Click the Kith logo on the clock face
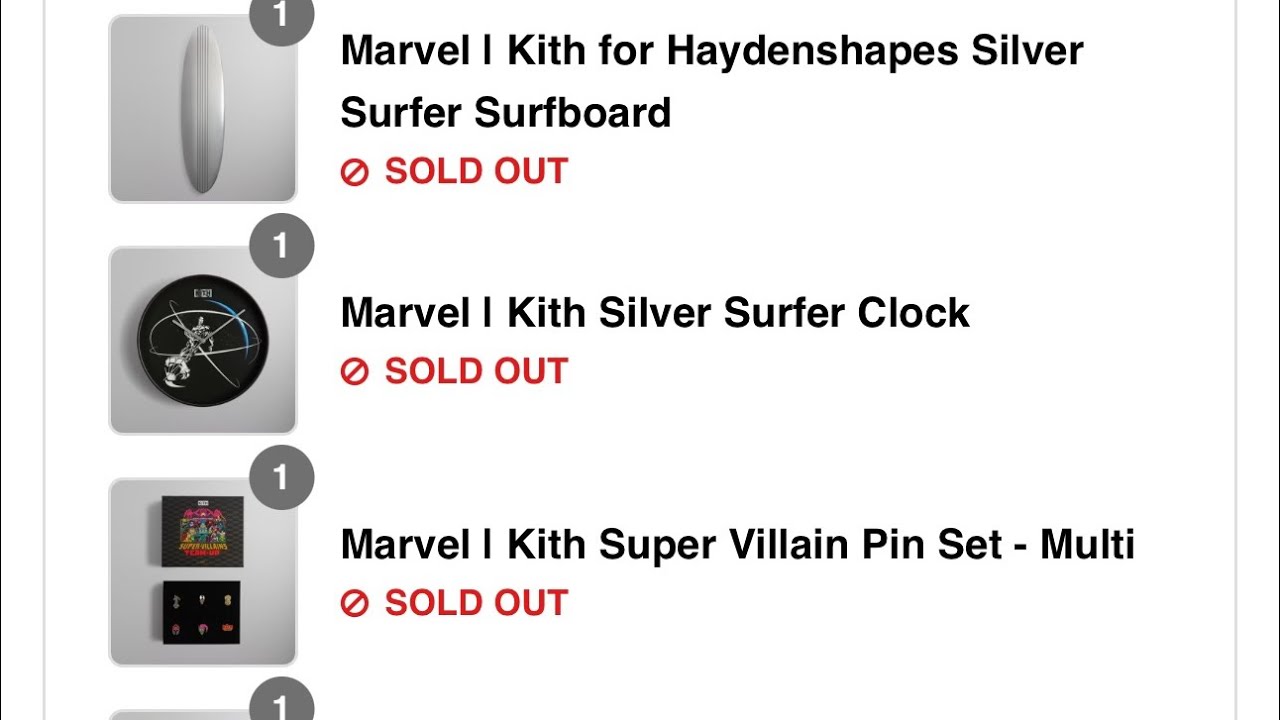The image size is (1280, 720). tap(203, 292)
